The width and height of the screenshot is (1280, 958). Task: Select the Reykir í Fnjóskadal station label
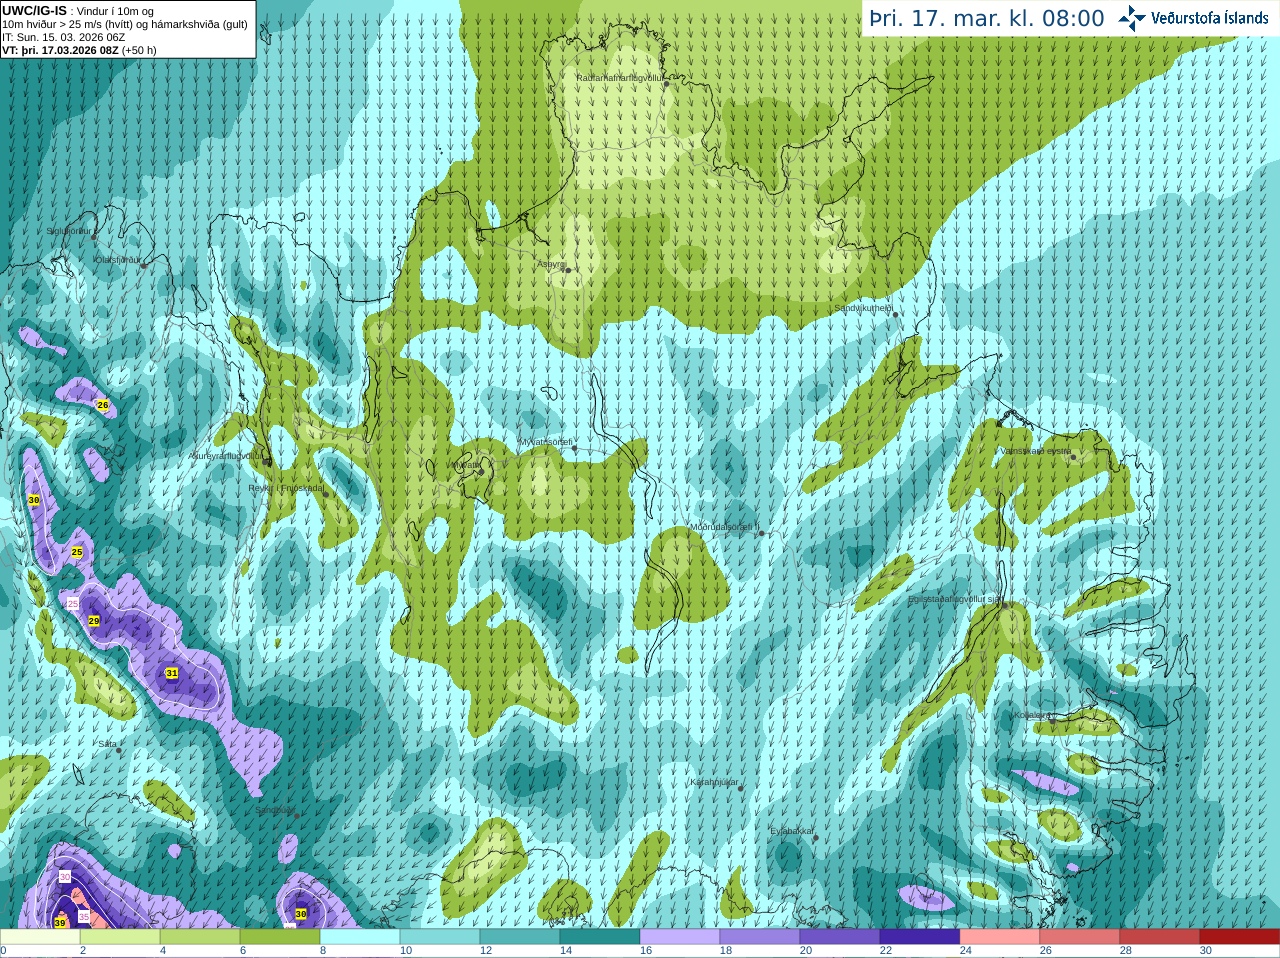(x=285, y=488)
